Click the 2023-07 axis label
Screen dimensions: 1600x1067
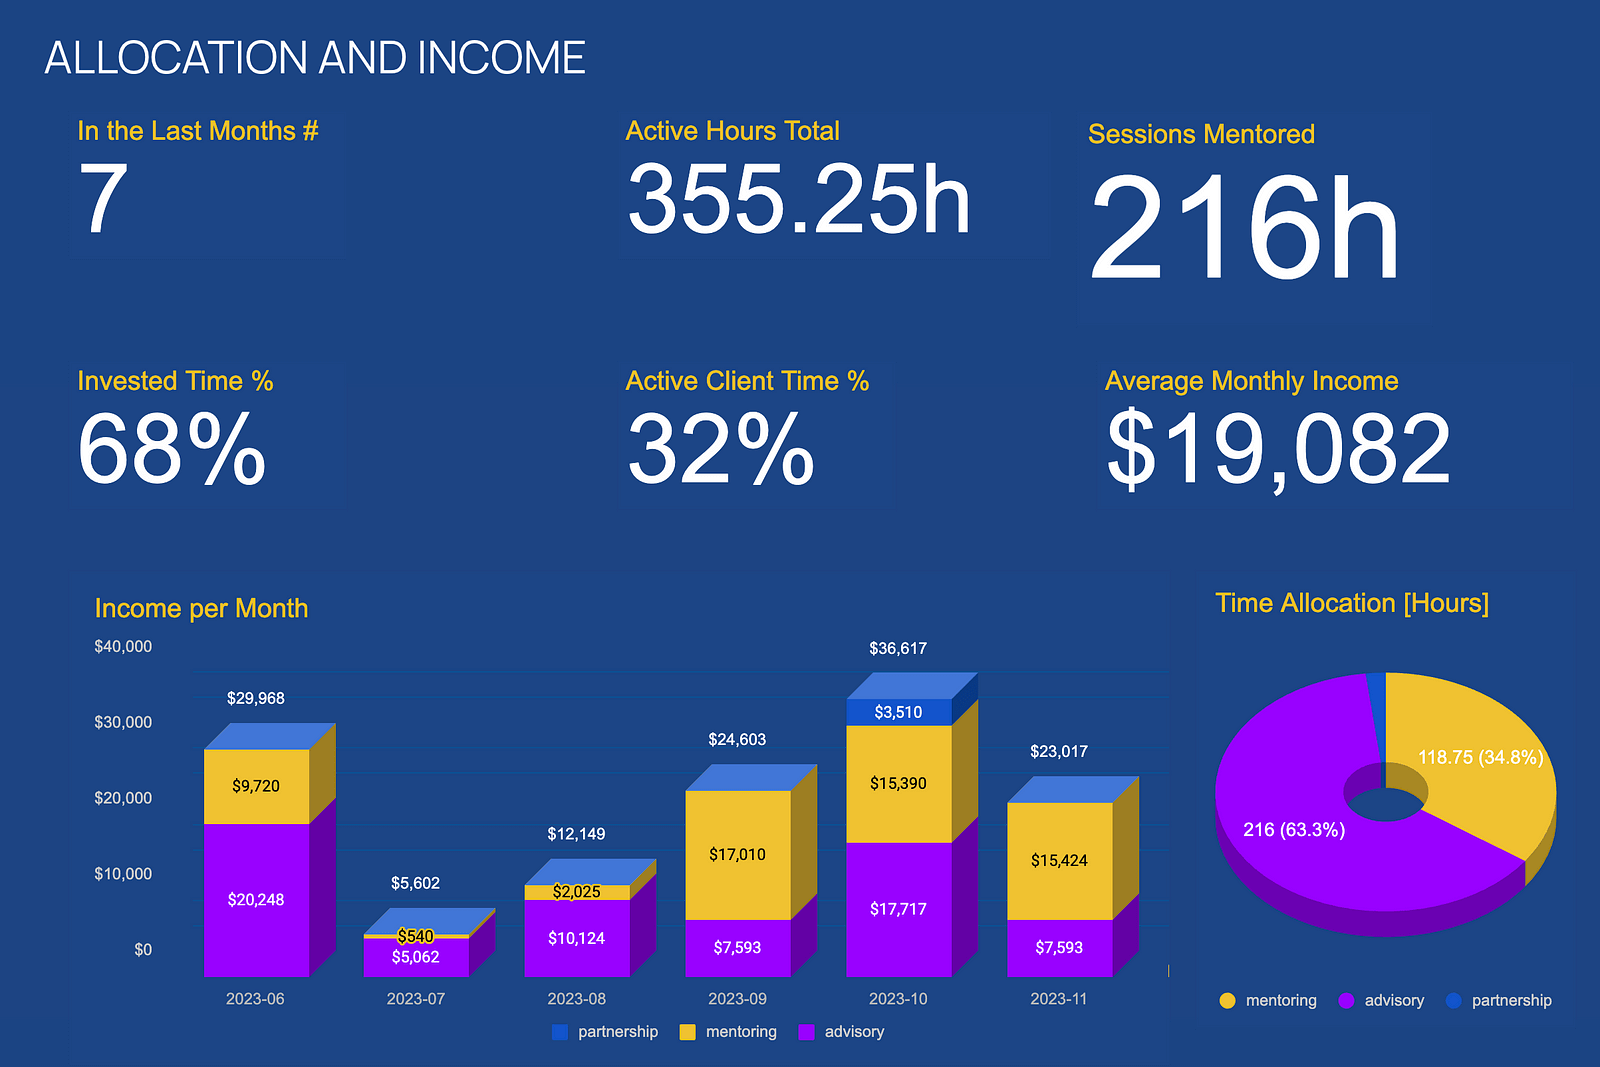click(x=416, y=999)
